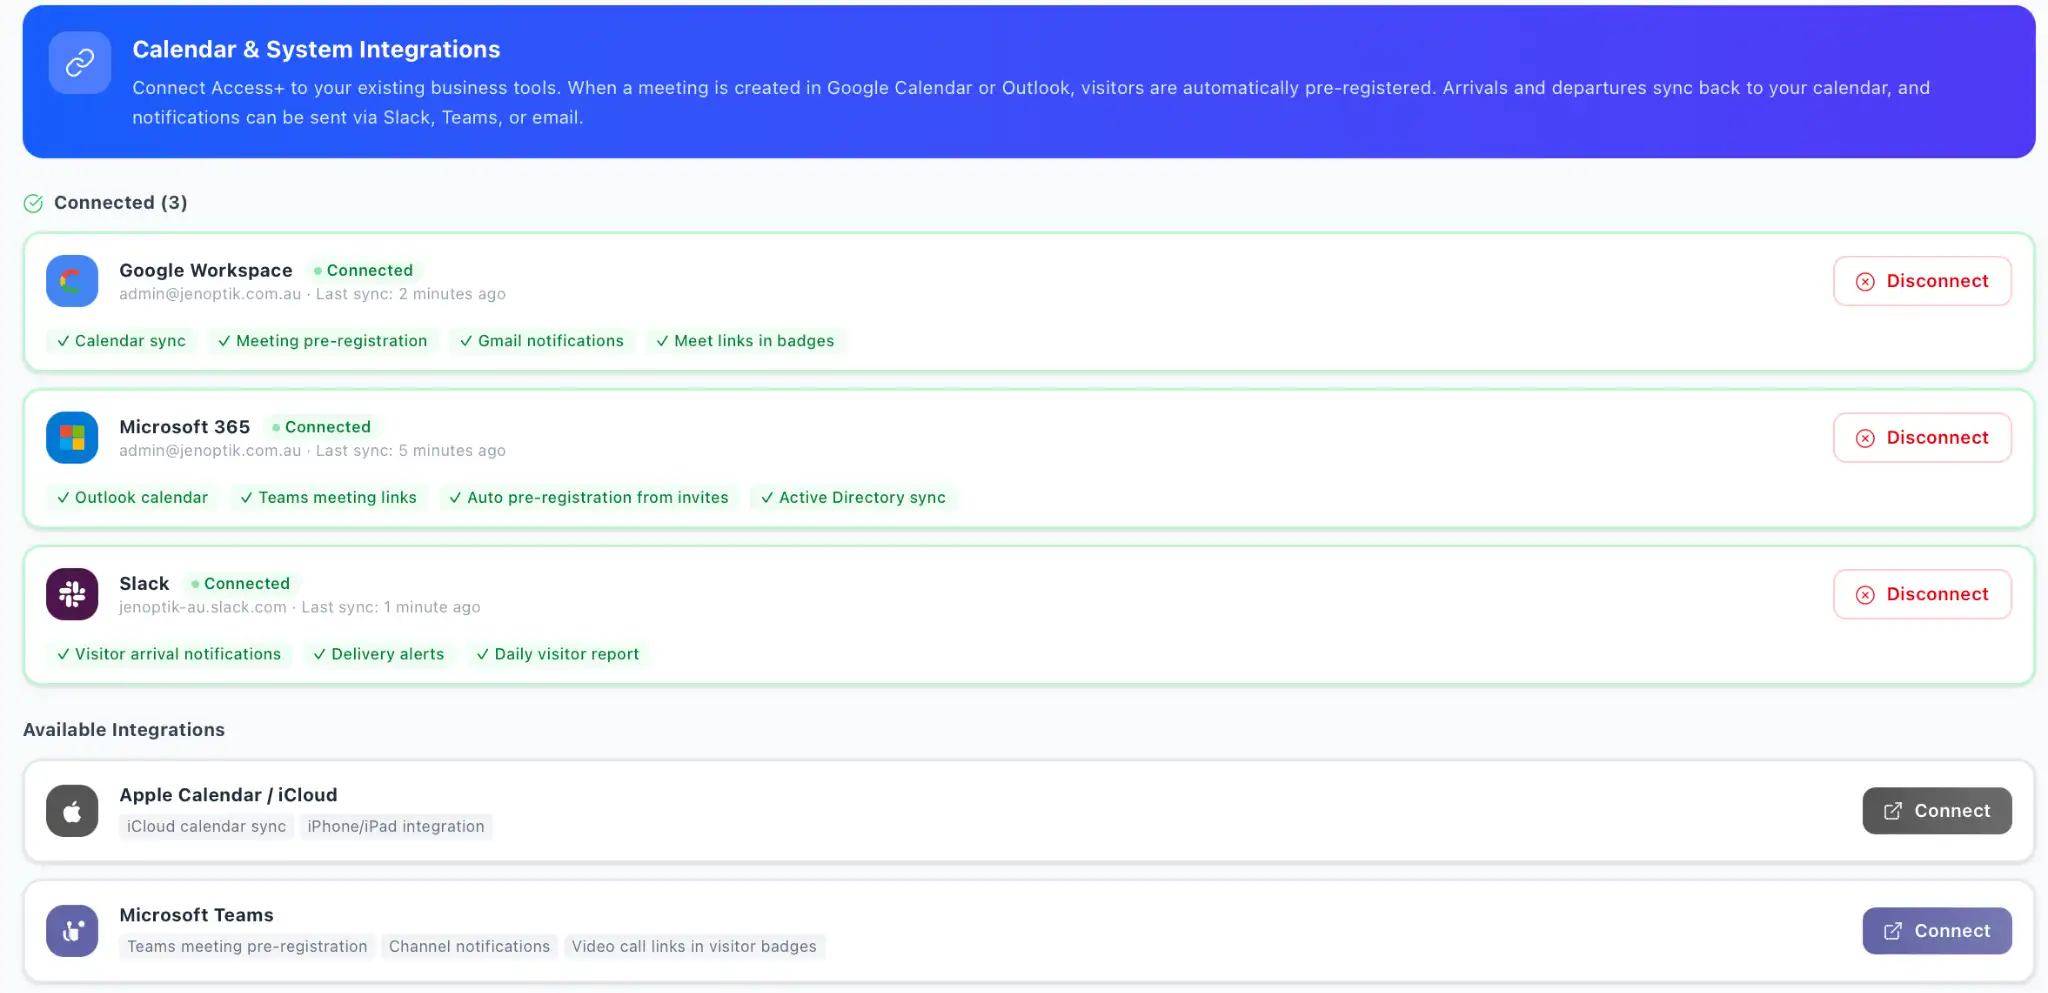Click Video call links in visitor badges tag
The image size is (2048, 993).
coord(694,947)
